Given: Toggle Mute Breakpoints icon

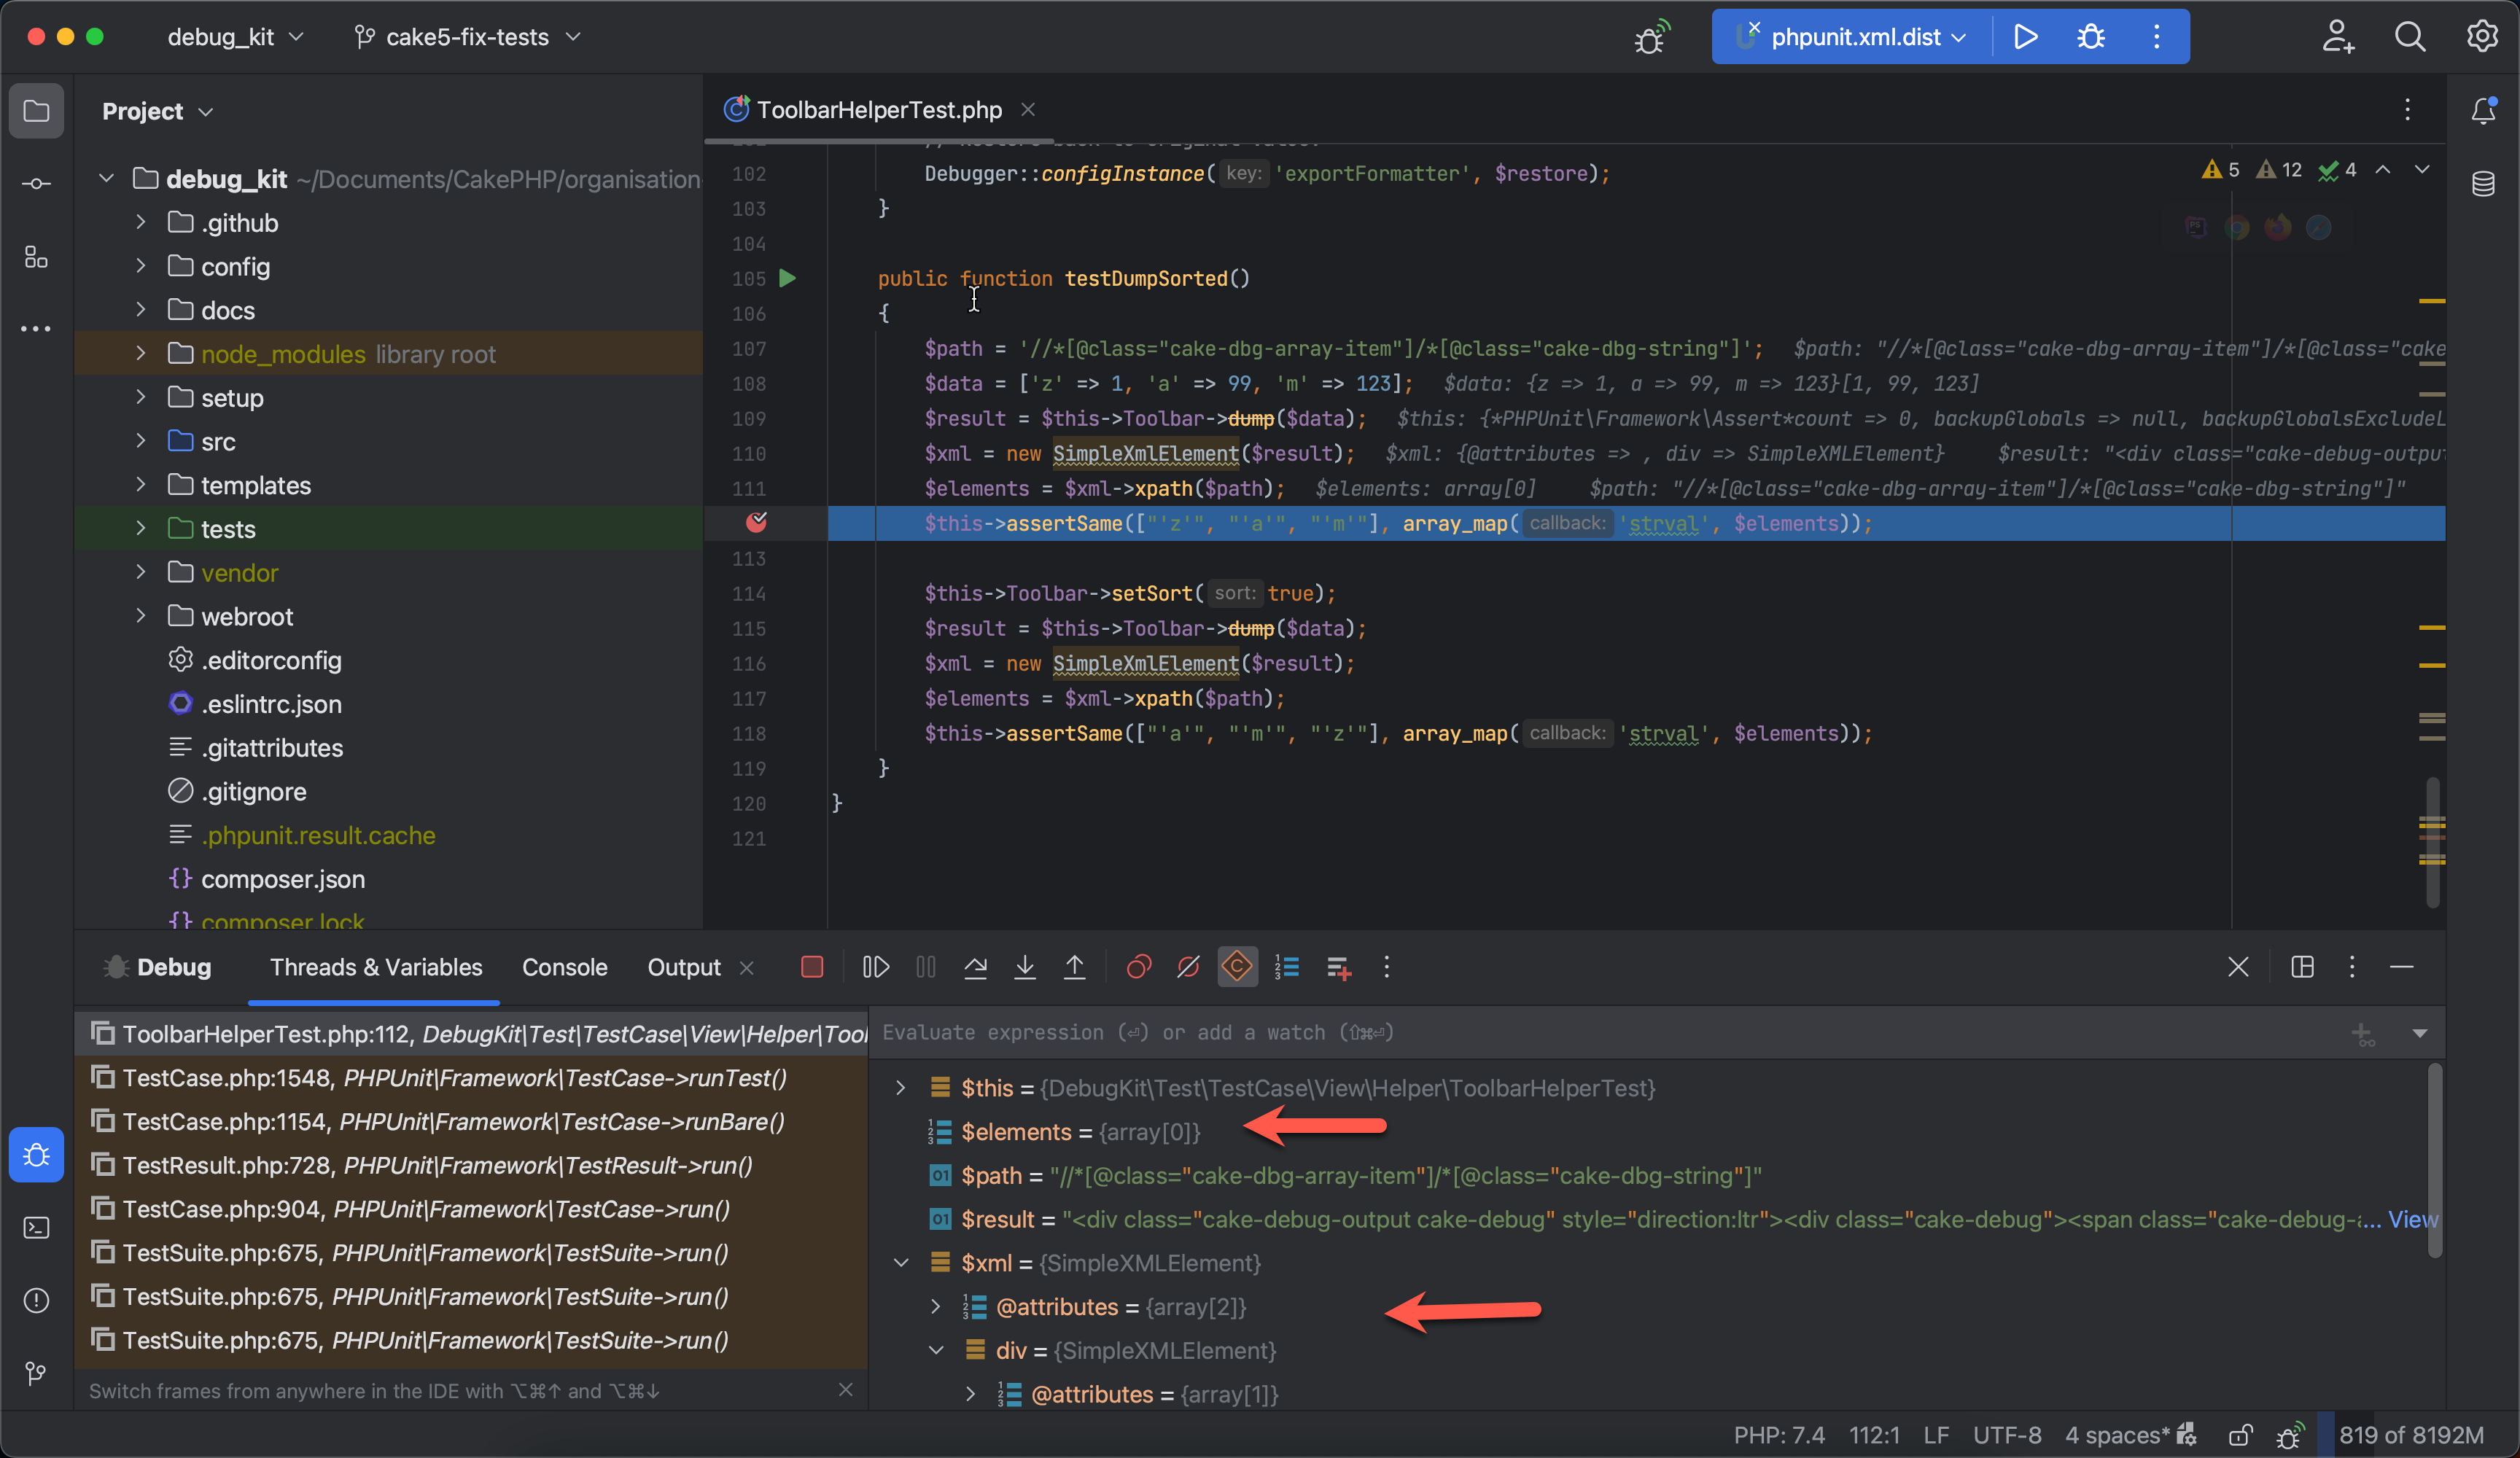Looking at the screenshot, I should [1188, 967].
